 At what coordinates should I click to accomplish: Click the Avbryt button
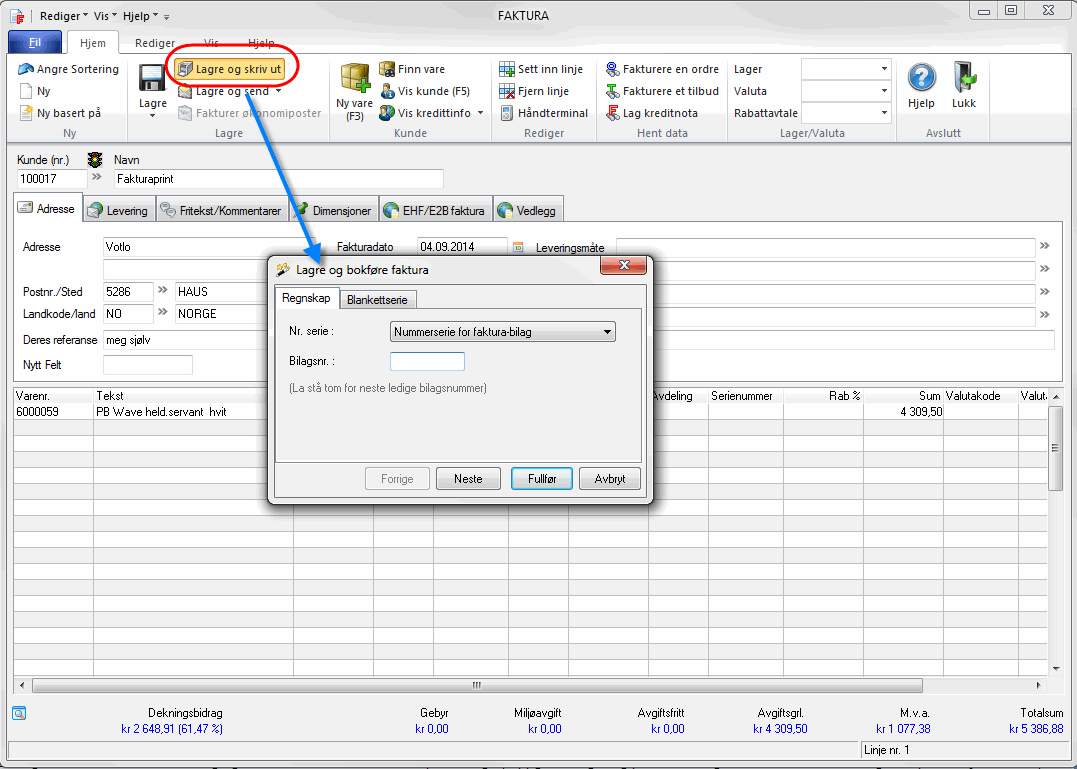click(x=609, y=479)
